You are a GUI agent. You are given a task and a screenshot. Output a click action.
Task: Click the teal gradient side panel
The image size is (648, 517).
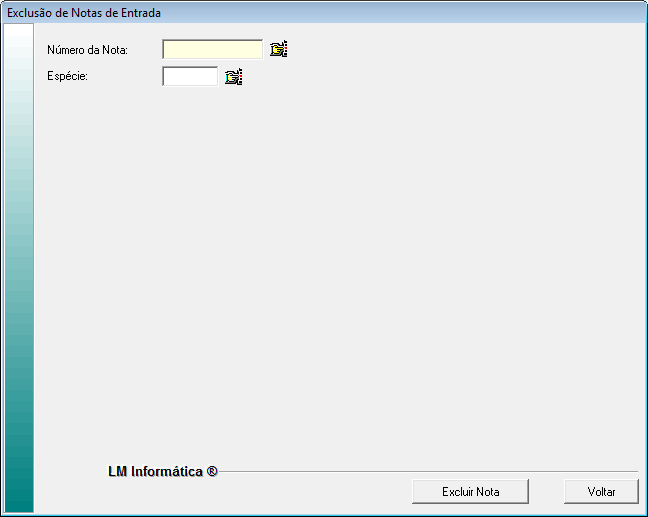pyautogui.click(x=19, y=268)
